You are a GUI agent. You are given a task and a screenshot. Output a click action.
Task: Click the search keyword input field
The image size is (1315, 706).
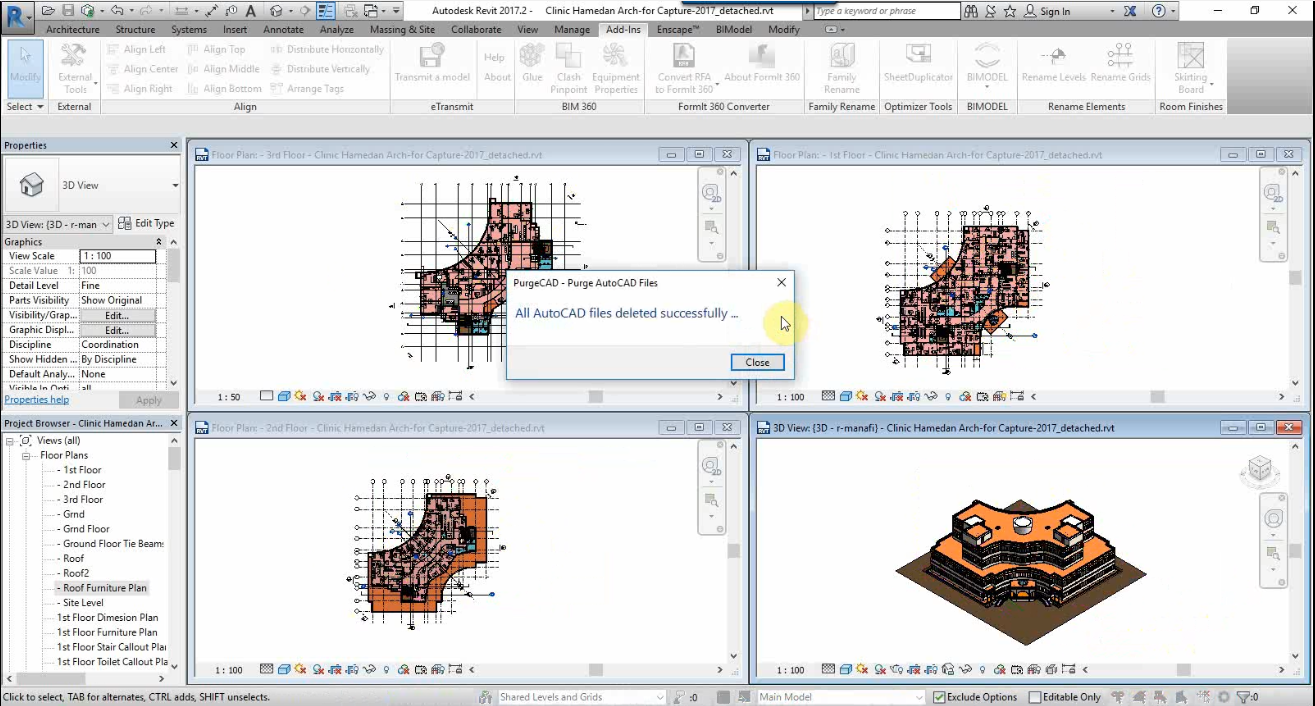click(886, 11)
